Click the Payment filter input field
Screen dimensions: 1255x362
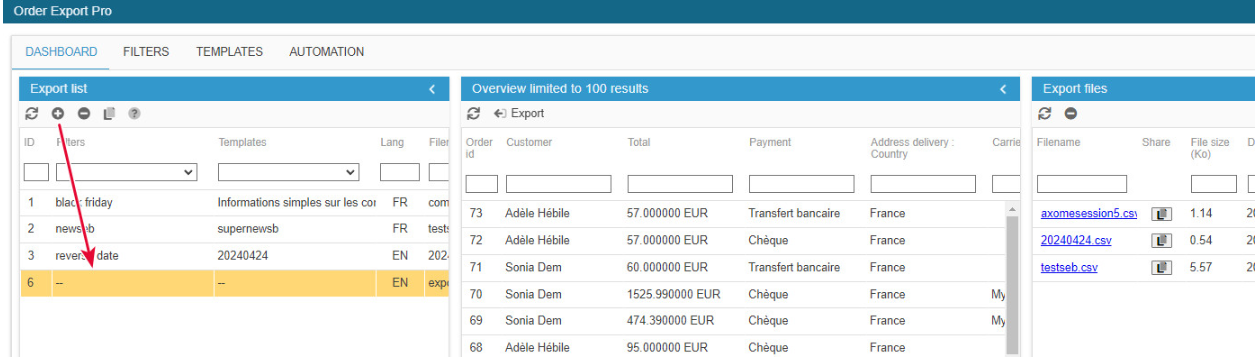pyautogui.click(x=801, y=184)
